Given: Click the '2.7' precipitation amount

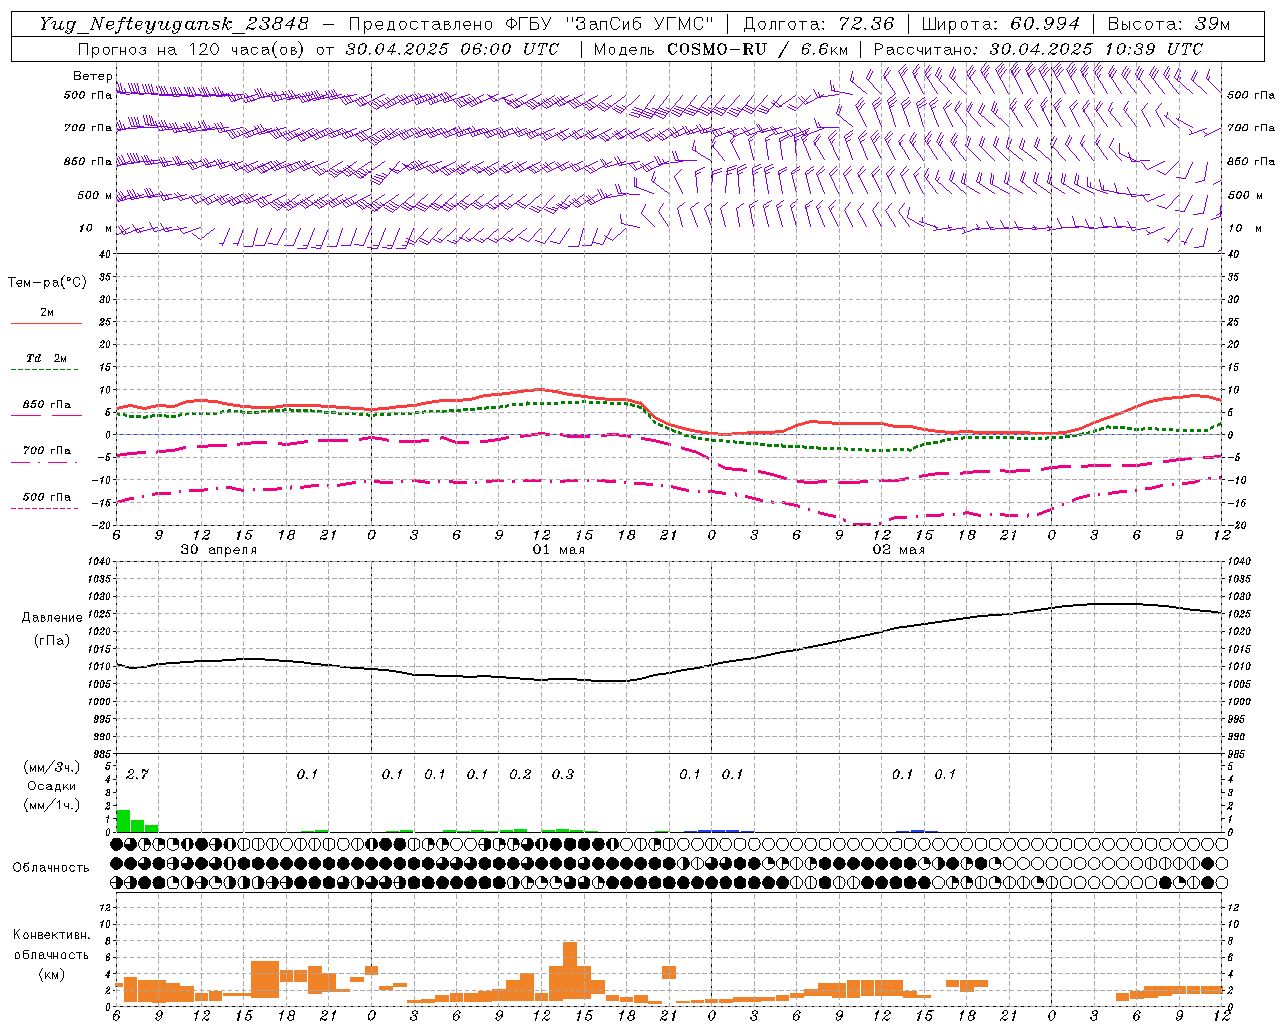Looking at the screenshot, I should [x=137, y=774].
